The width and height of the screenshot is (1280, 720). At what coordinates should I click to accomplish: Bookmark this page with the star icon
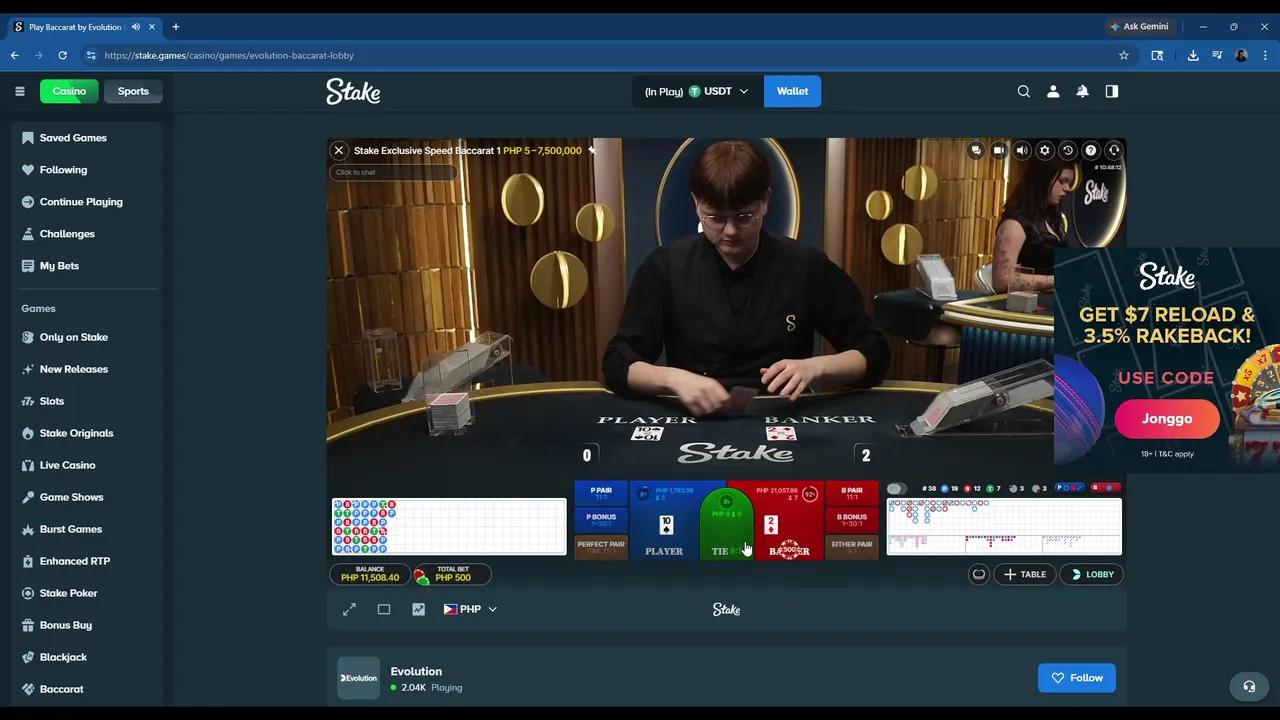coord(1124,55)
